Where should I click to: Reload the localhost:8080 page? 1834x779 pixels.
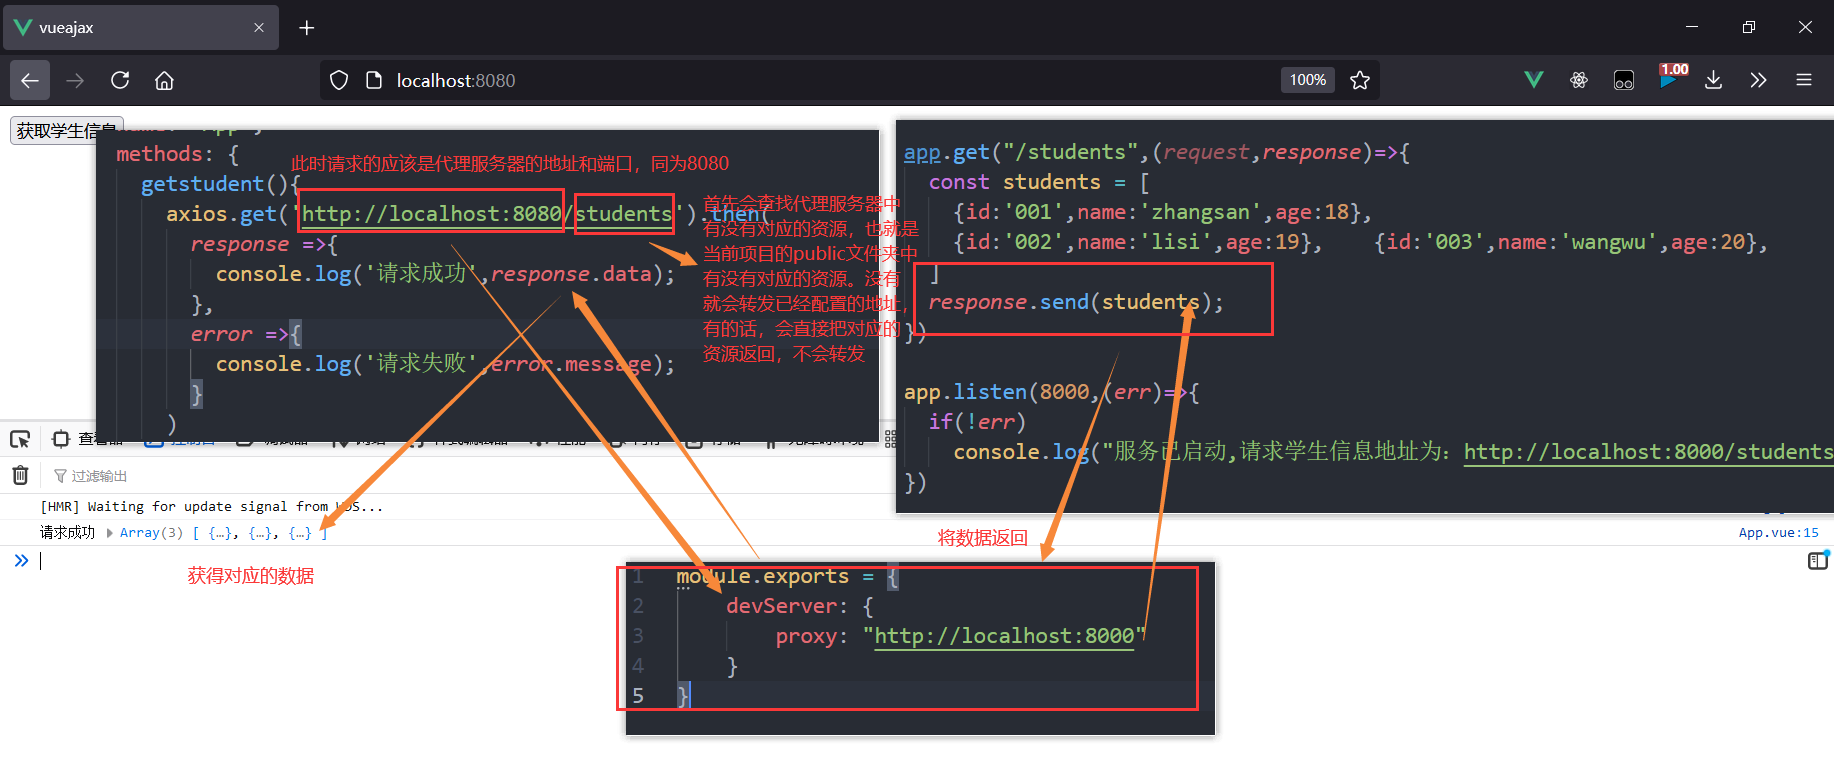(120, 80)
